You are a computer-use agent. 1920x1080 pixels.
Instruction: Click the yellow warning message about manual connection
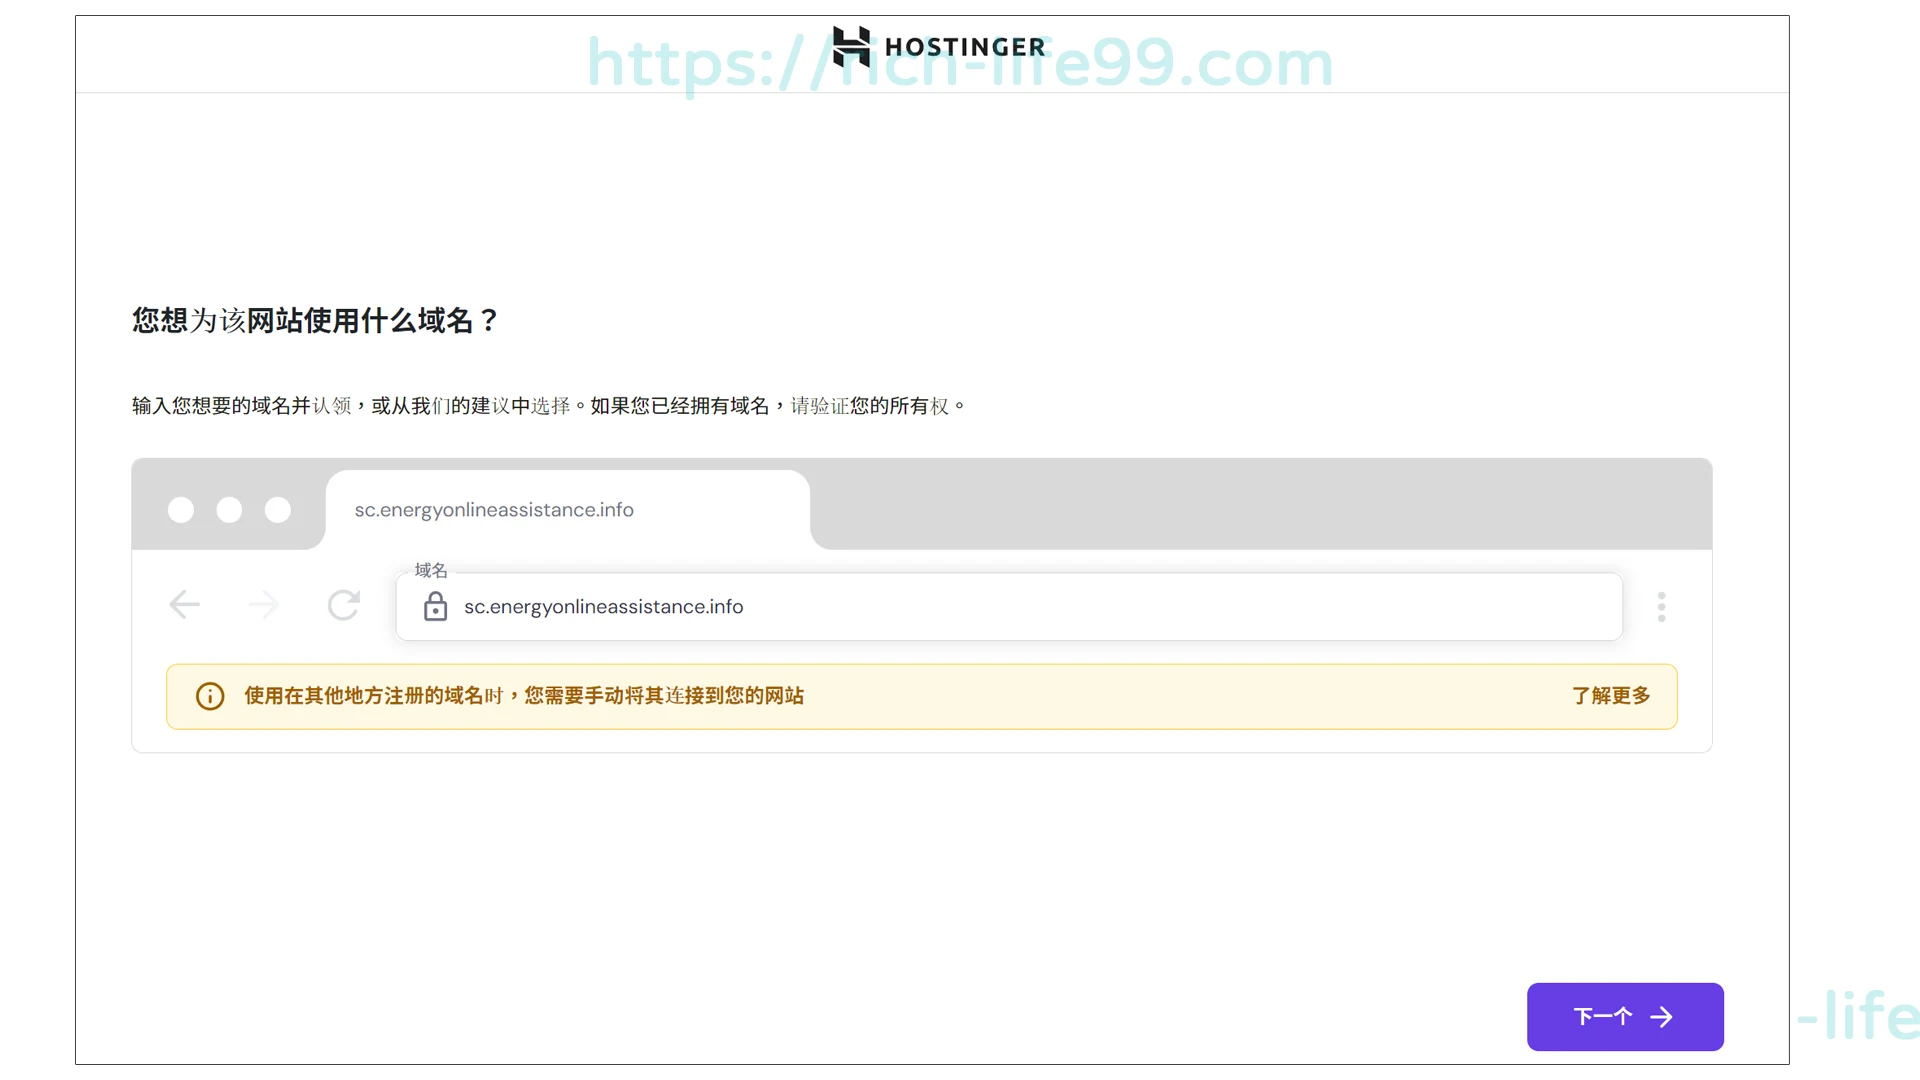click(x=524, y=696)
